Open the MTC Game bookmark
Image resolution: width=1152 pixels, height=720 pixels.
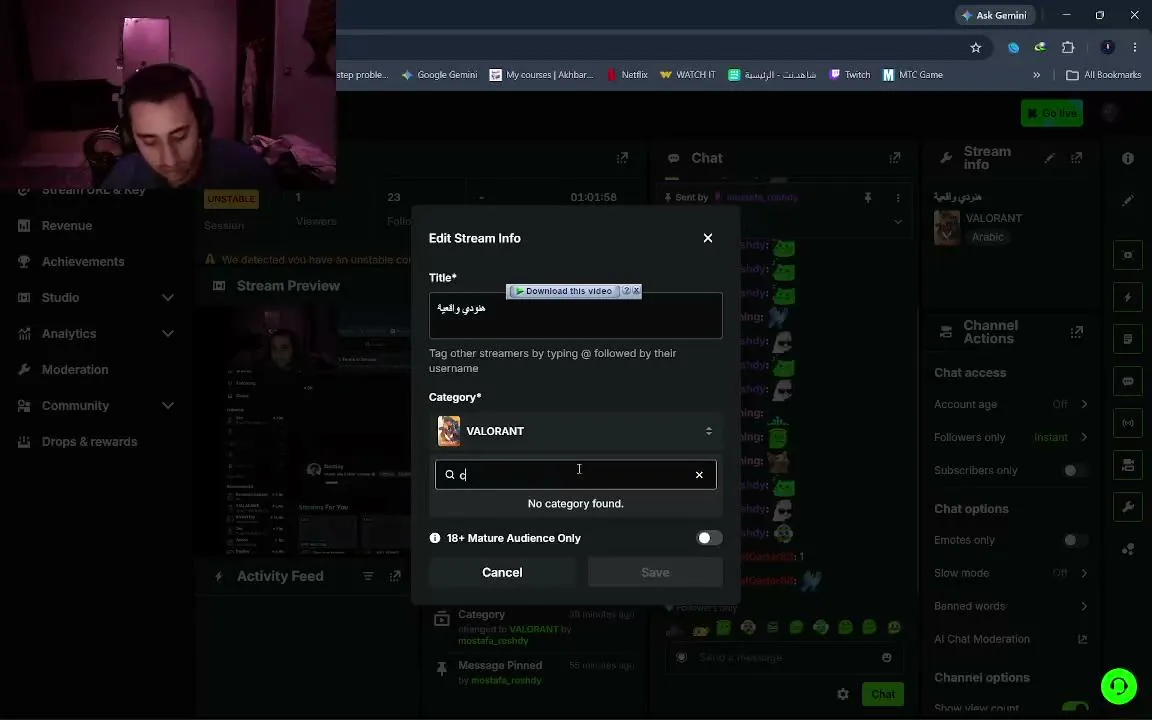click(912, 75)
